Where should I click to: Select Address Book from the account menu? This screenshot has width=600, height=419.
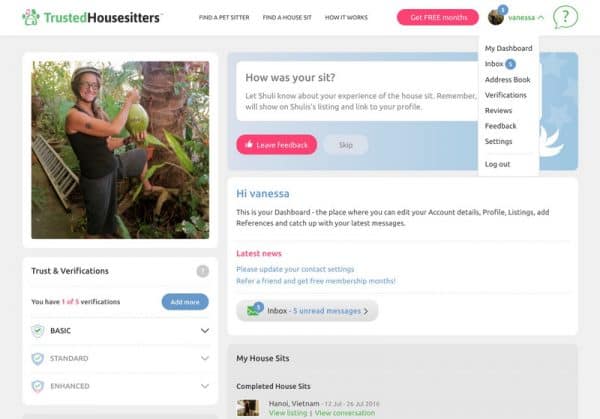507,80
